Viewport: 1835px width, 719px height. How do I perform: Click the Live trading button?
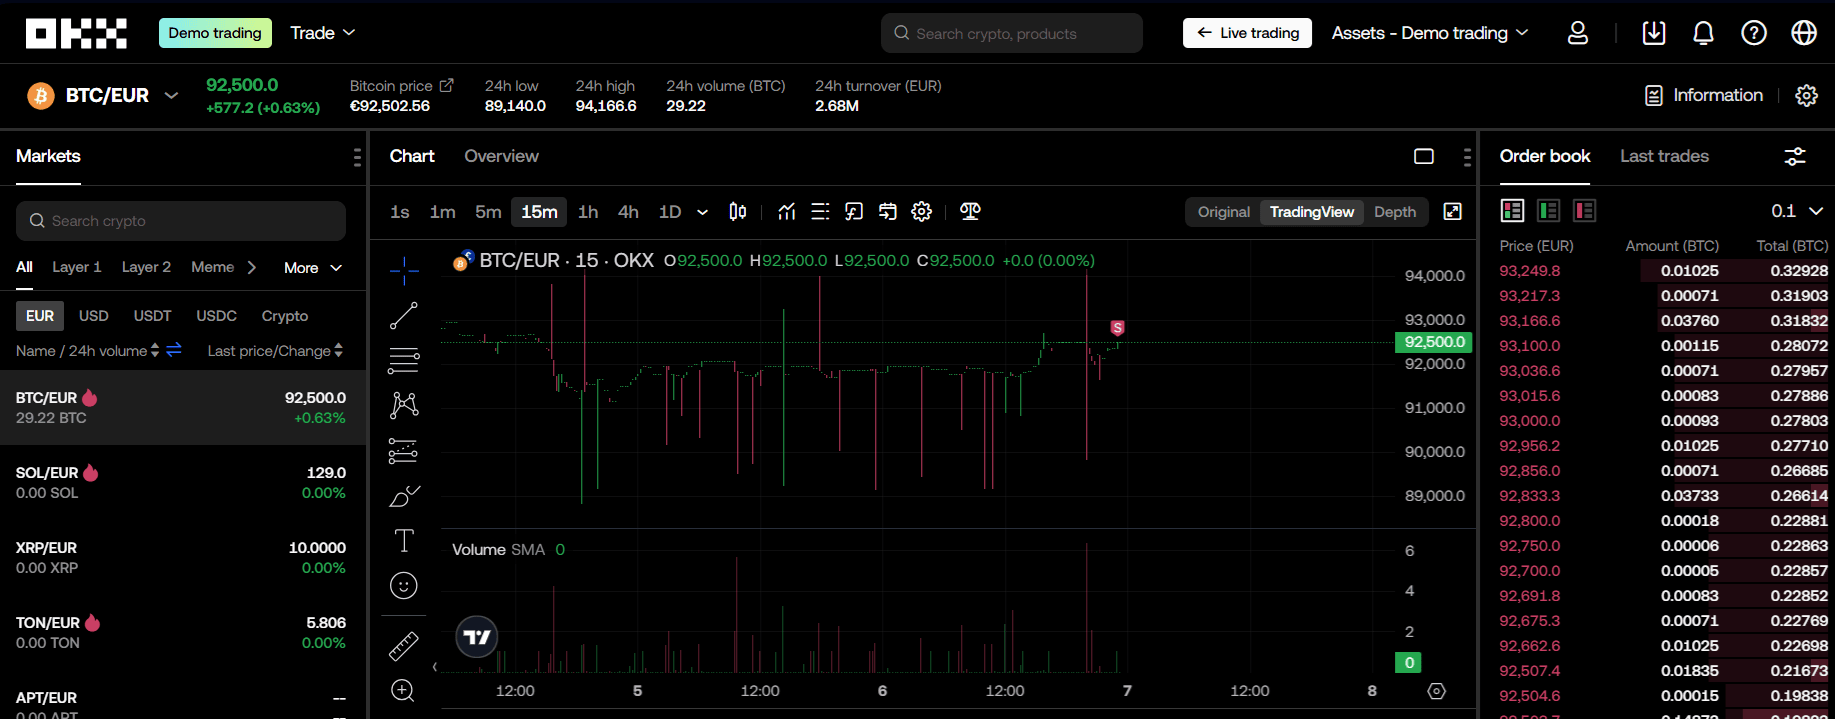[x=1247, y=33]
